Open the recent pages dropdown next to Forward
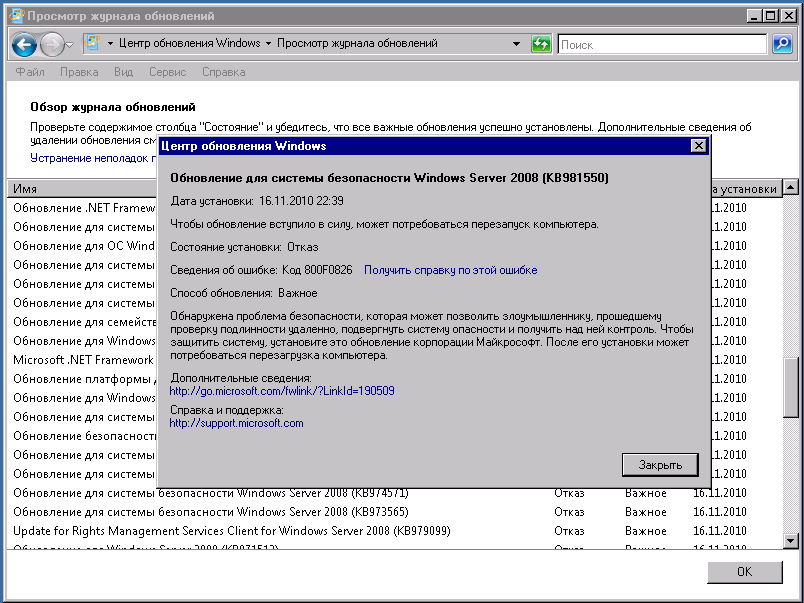Image resolution: width=804 pixels, height=603 pixels. (x=70, y=44)
